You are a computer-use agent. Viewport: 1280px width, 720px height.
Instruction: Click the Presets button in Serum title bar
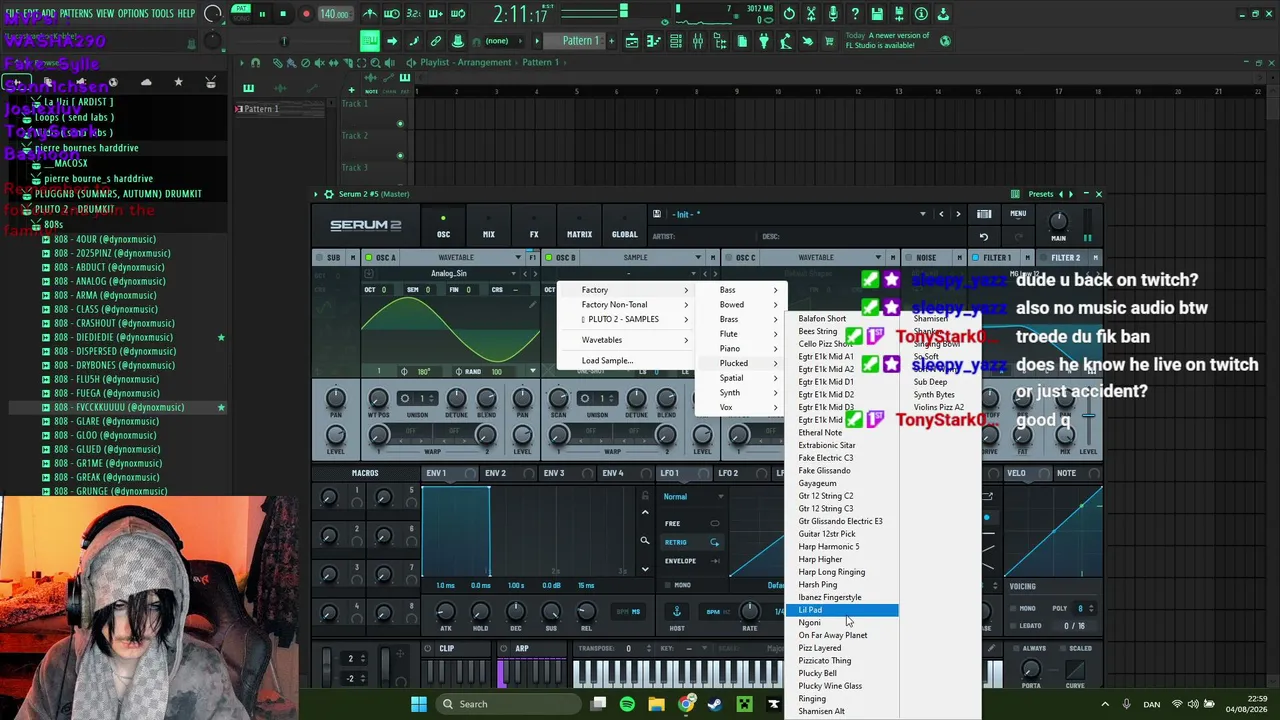tap(1041, 194)
